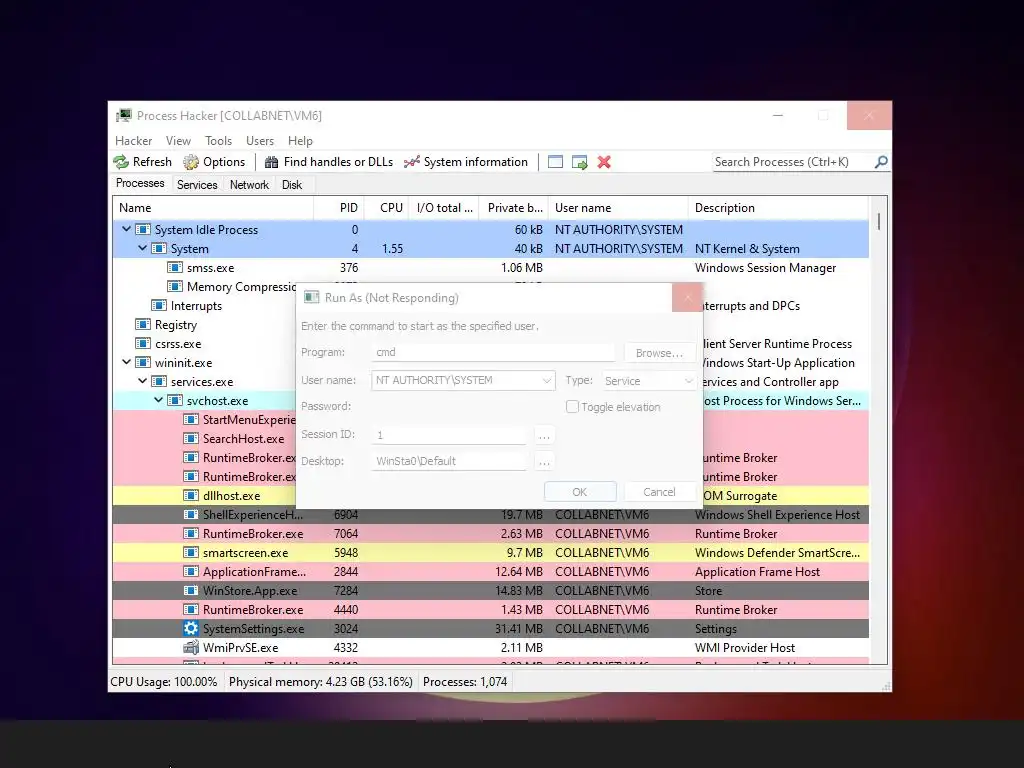1024x768 pixels.
Task: Click the smartscreen.exe process icon
Action: click(191, 552)
